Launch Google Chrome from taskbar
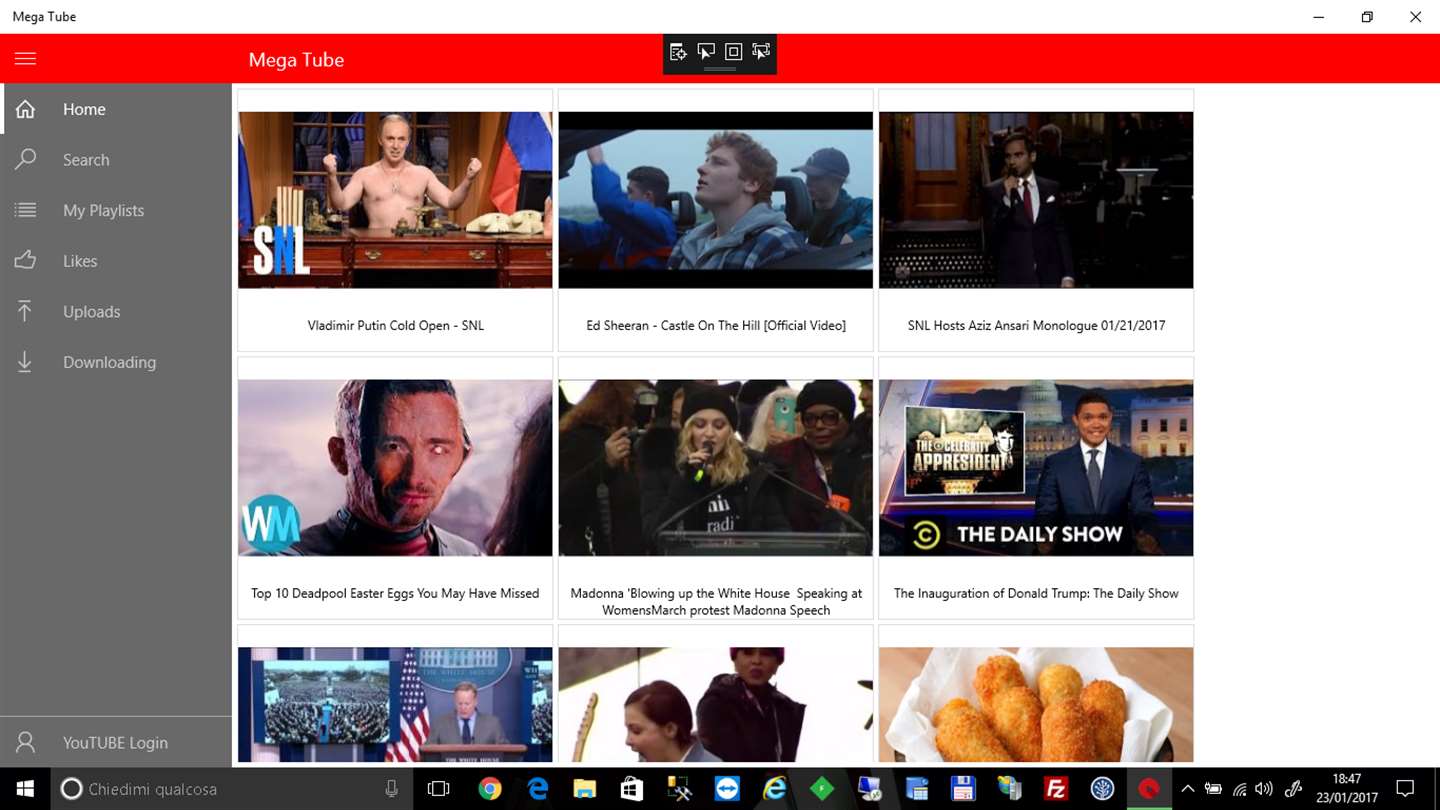This screenshot has width=1440, height=810. click(x=489, y=789)
